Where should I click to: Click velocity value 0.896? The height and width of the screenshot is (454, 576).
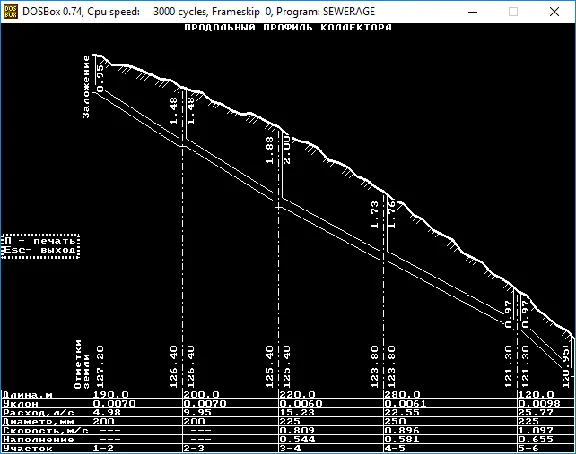(402, 430)
